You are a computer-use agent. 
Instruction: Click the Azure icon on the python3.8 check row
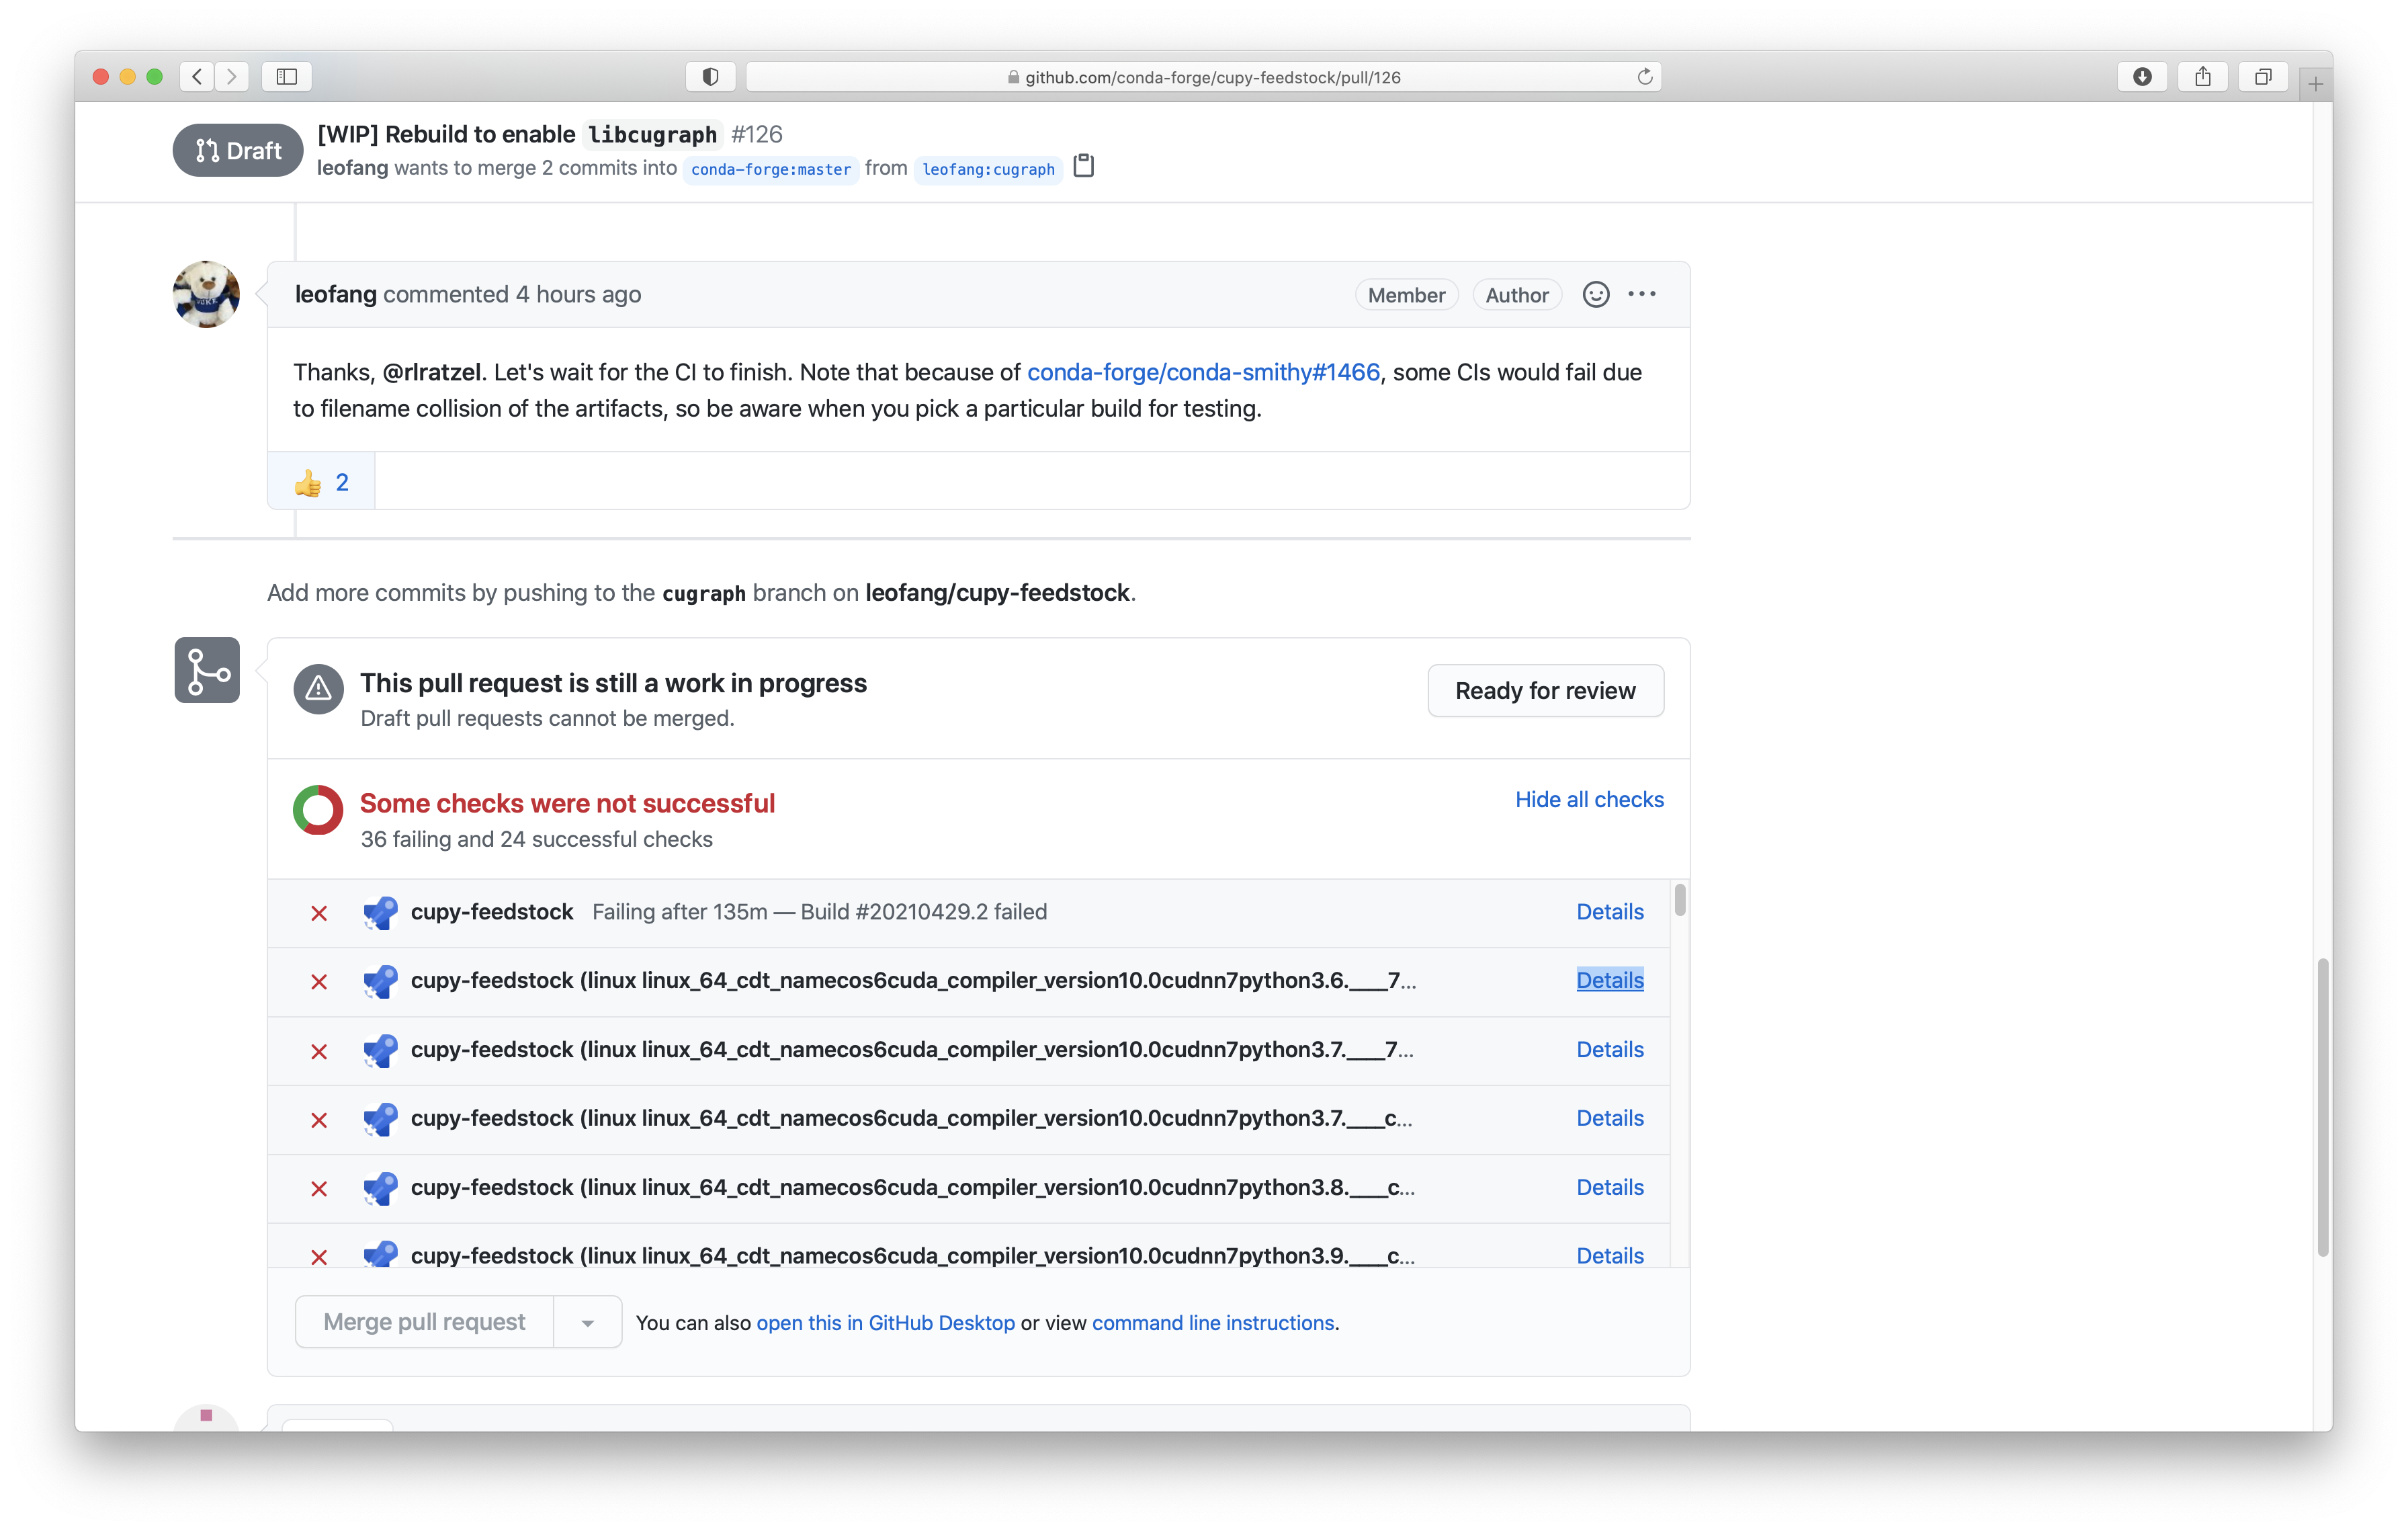coord(380,1188)
